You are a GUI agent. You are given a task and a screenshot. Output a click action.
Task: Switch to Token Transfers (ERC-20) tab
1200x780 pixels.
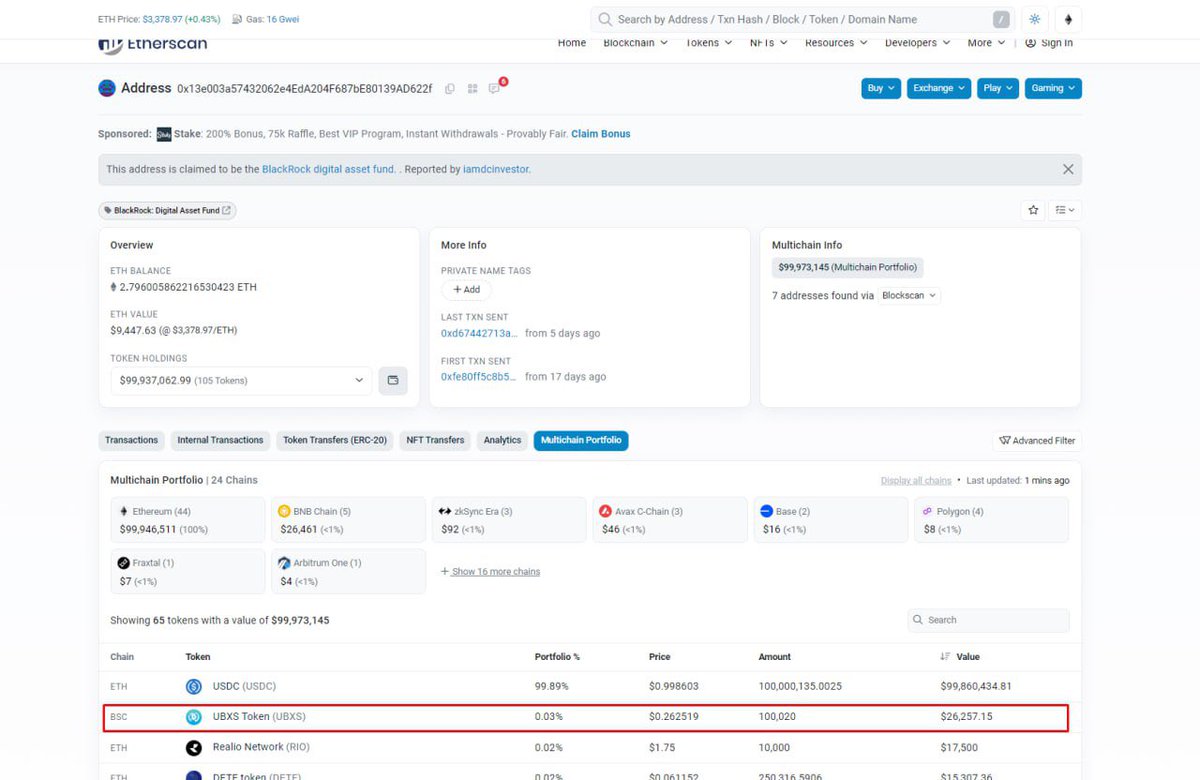[x=335, y=440]
